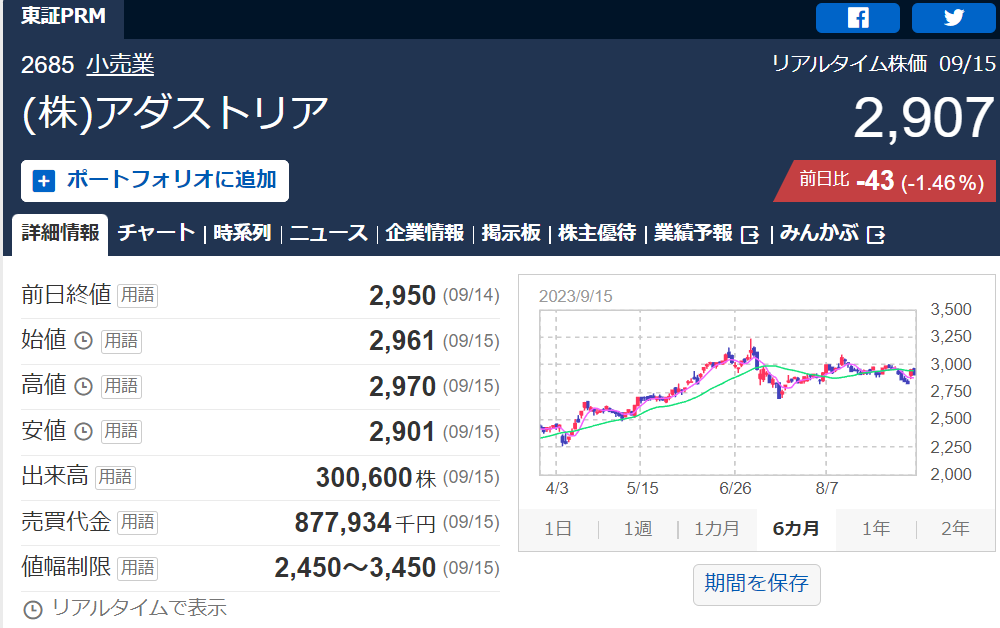The height and width of the screenshot is (628, 1000).
Task: Click the current price 2,907
Action: click(x=923, y=118)
